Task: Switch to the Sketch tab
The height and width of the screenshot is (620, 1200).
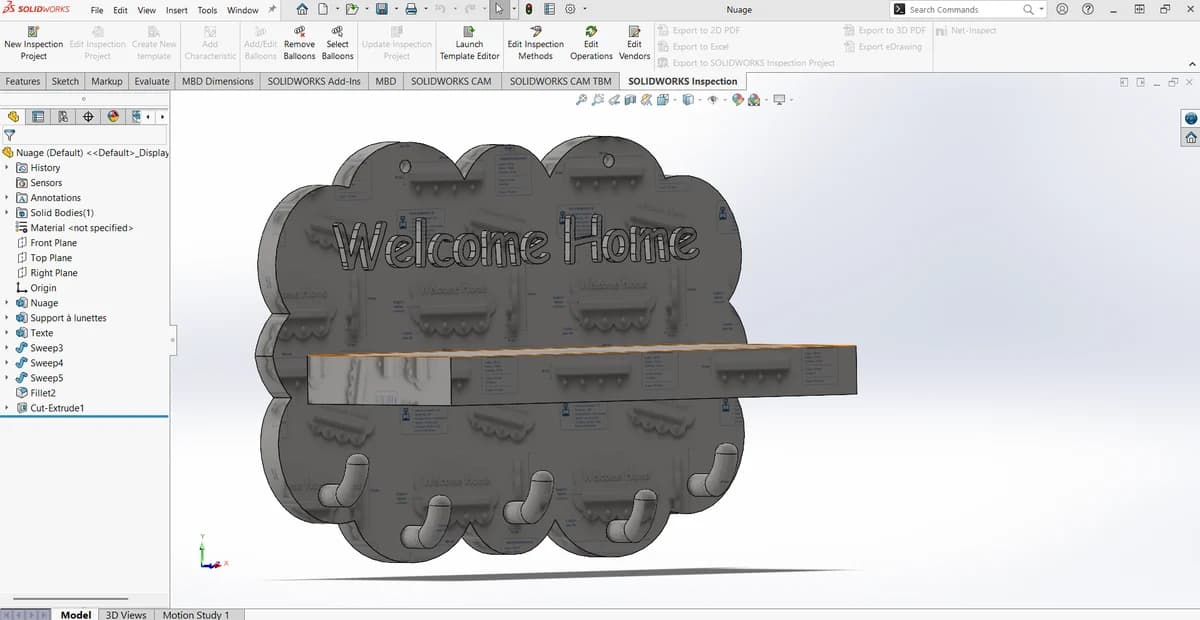Action: point(65,81)
